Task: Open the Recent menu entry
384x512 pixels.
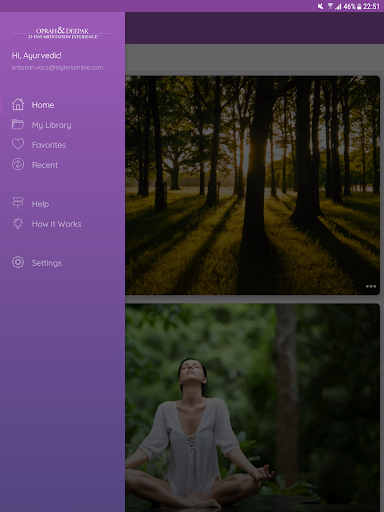Action: point(45,165)
